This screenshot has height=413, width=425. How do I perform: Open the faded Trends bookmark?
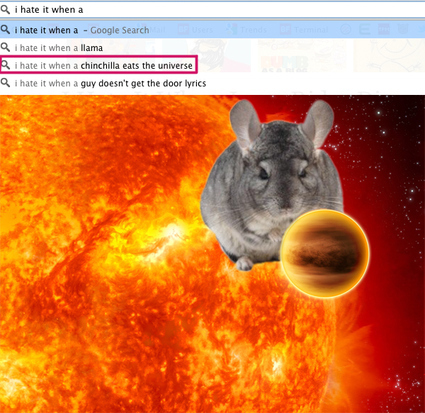coord(247,30)
